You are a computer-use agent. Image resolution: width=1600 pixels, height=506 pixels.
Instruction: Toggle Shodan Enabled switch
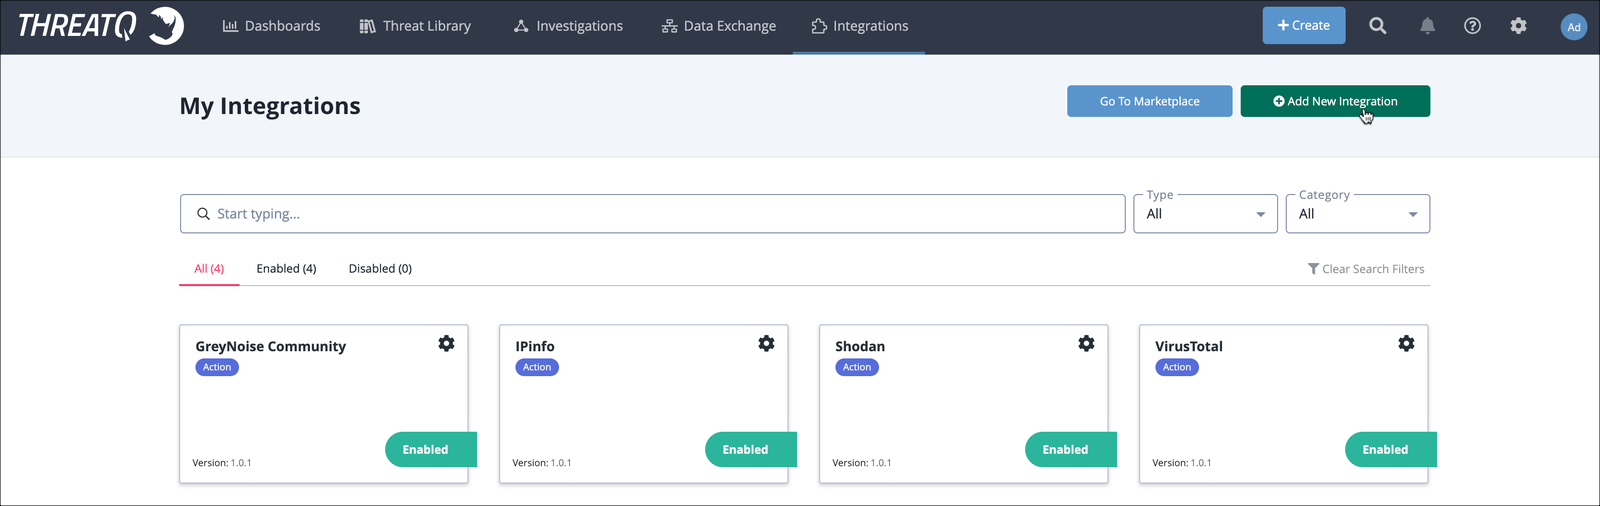coord(1071,449)
